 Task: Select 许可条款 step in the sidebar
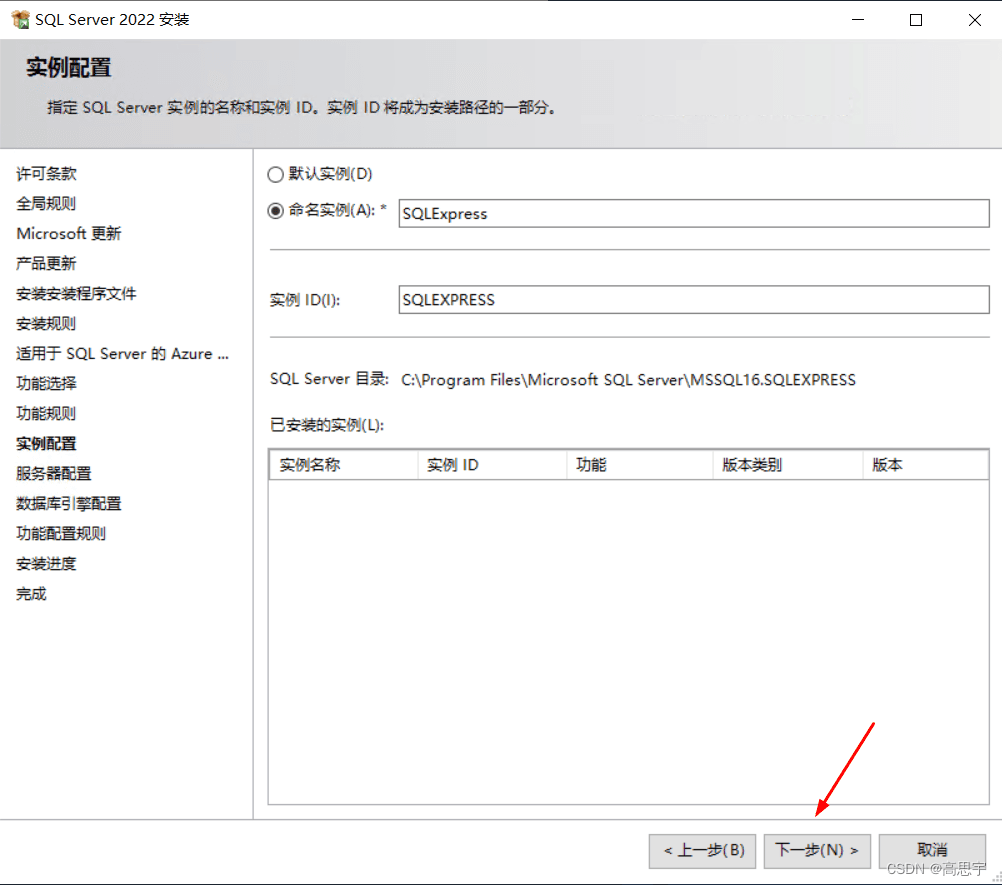[46, 174]
